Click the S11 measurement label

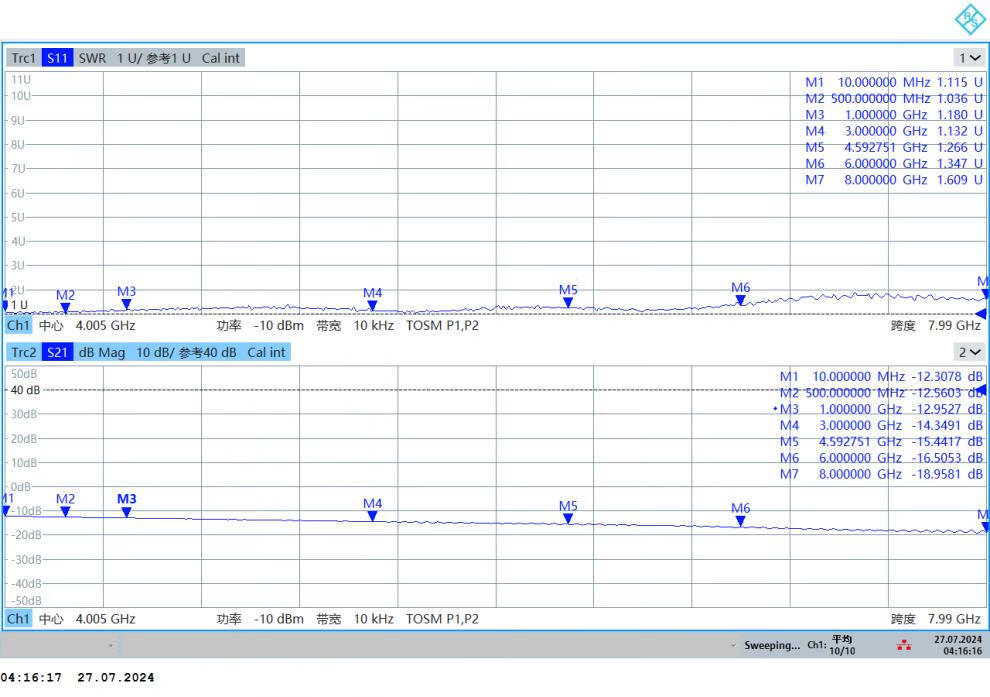pos(58,58)
